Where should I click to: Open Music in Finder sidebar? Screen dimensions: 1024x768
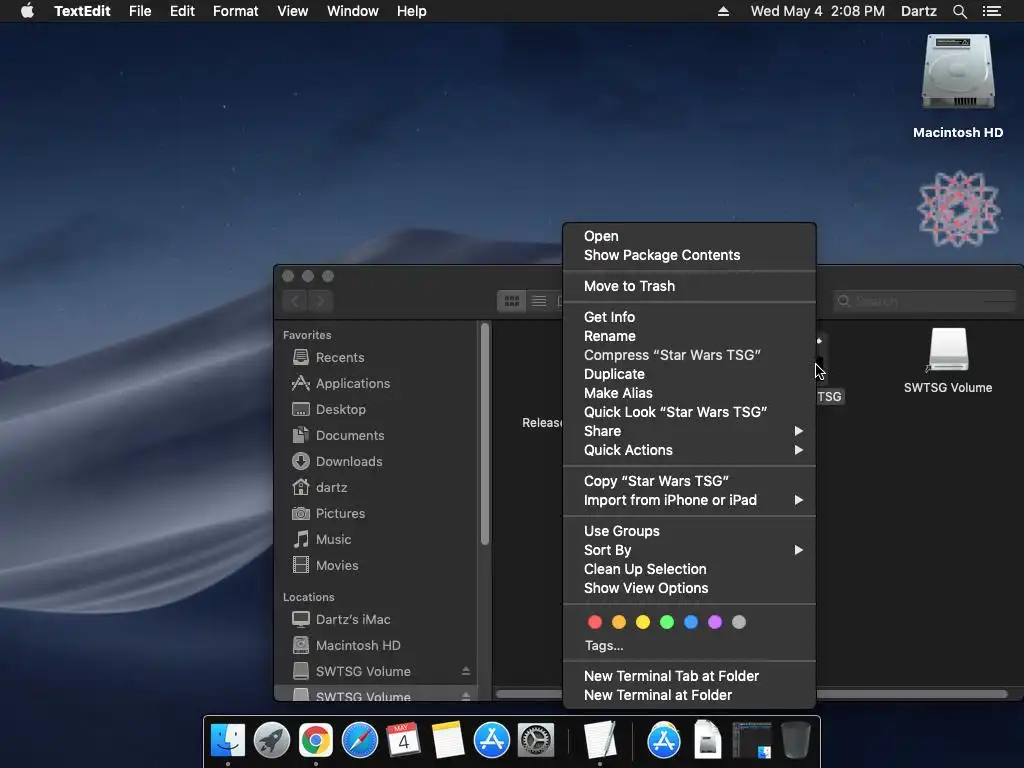pos(333,539)
